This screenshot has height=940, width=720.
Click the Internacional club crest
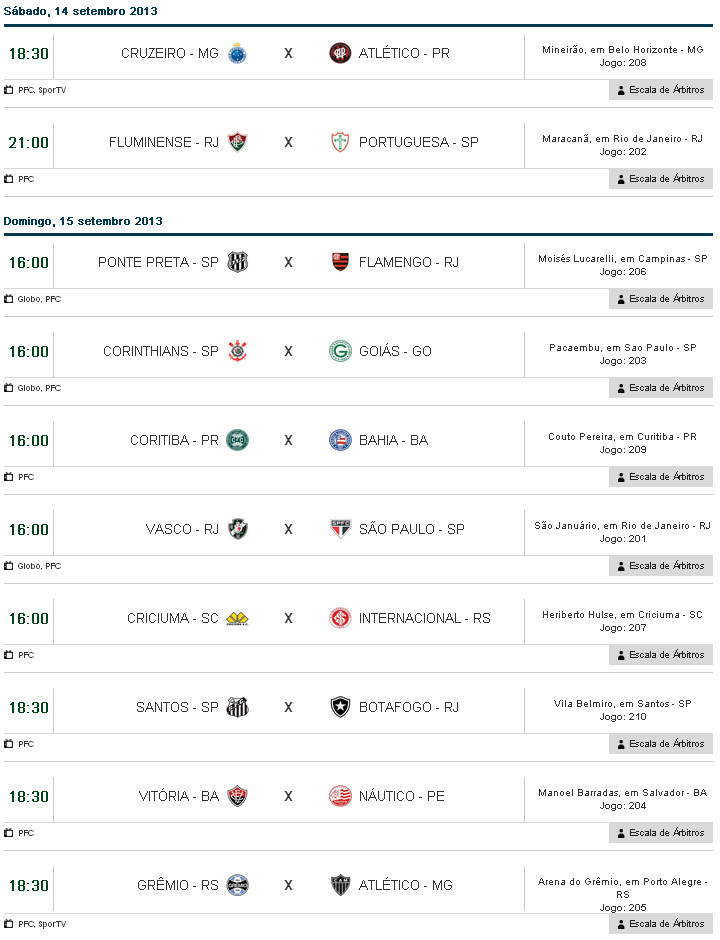pyautogui.click(x=340, y=618)
